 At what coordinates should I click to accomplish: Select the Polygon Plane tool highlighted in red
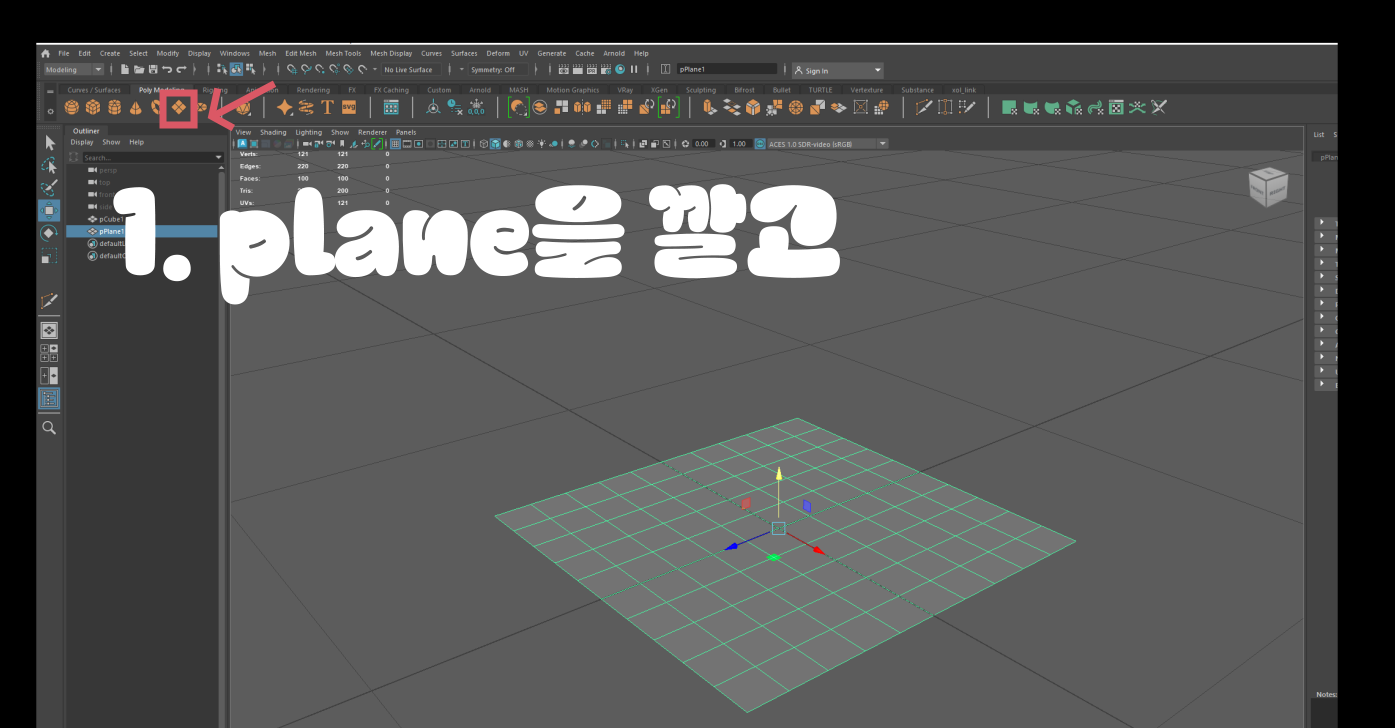179,107
